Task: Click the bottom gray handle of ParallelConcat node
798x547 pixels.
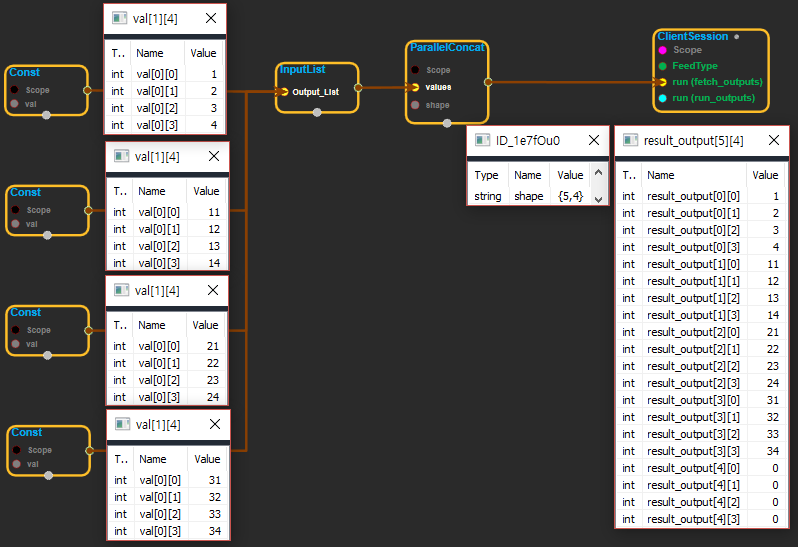Action: [446, 123]
